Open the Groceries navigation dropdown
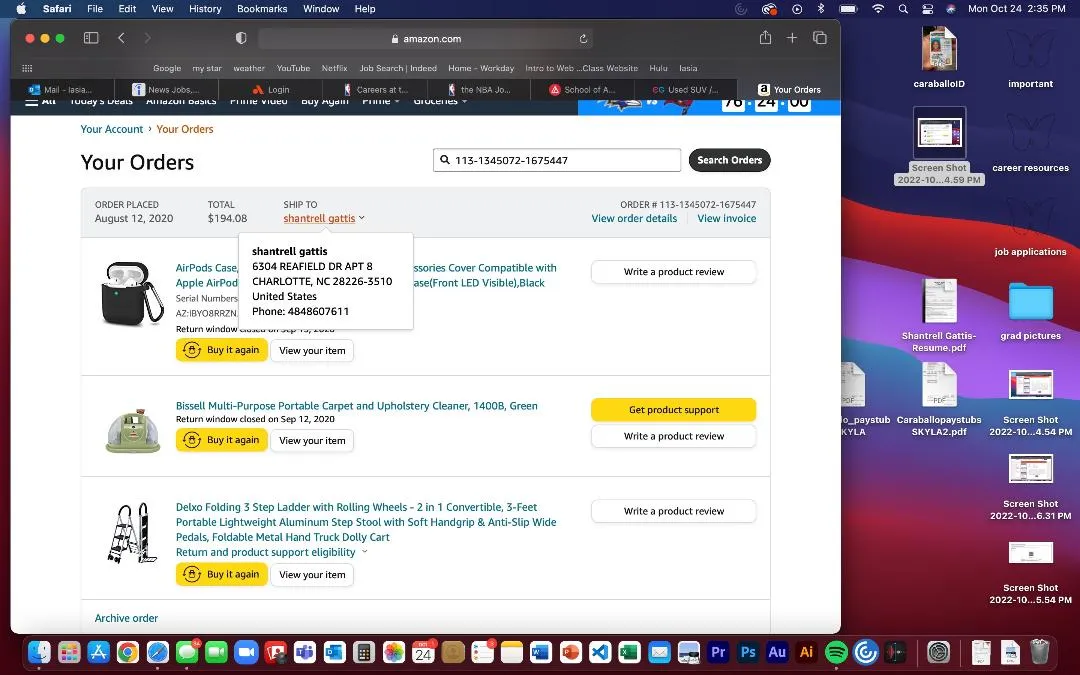 coord(440,101)
